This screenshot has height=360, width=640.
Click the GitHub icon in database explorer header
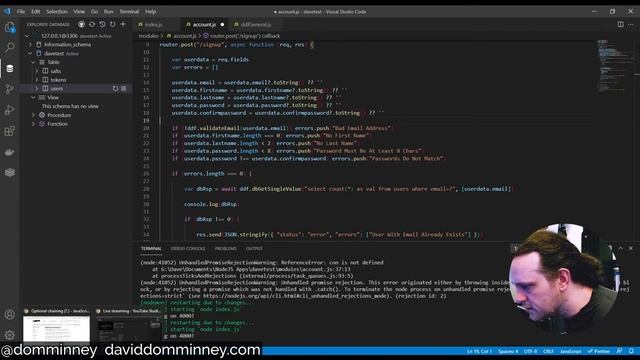click(x=82, y=24)
